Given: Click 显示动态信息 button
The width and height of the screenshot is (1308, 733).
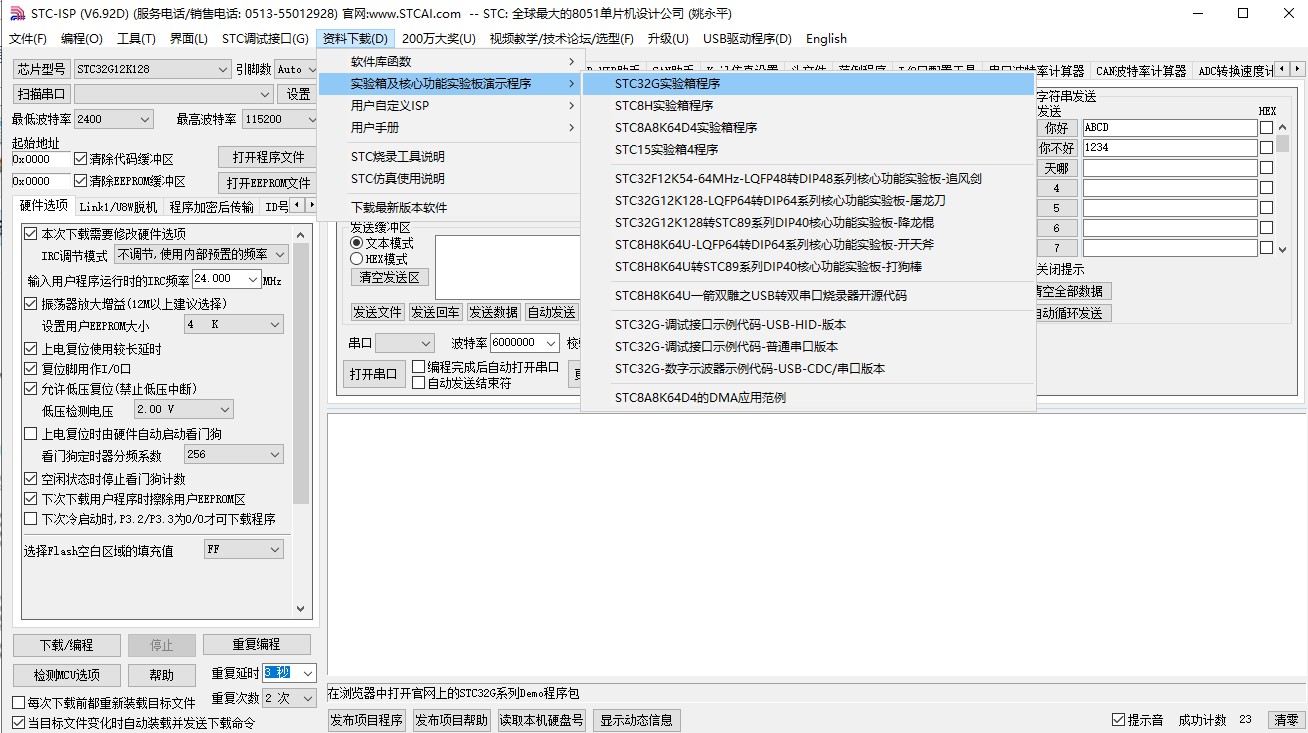Looking at the screenshot, I should (636, 720).
